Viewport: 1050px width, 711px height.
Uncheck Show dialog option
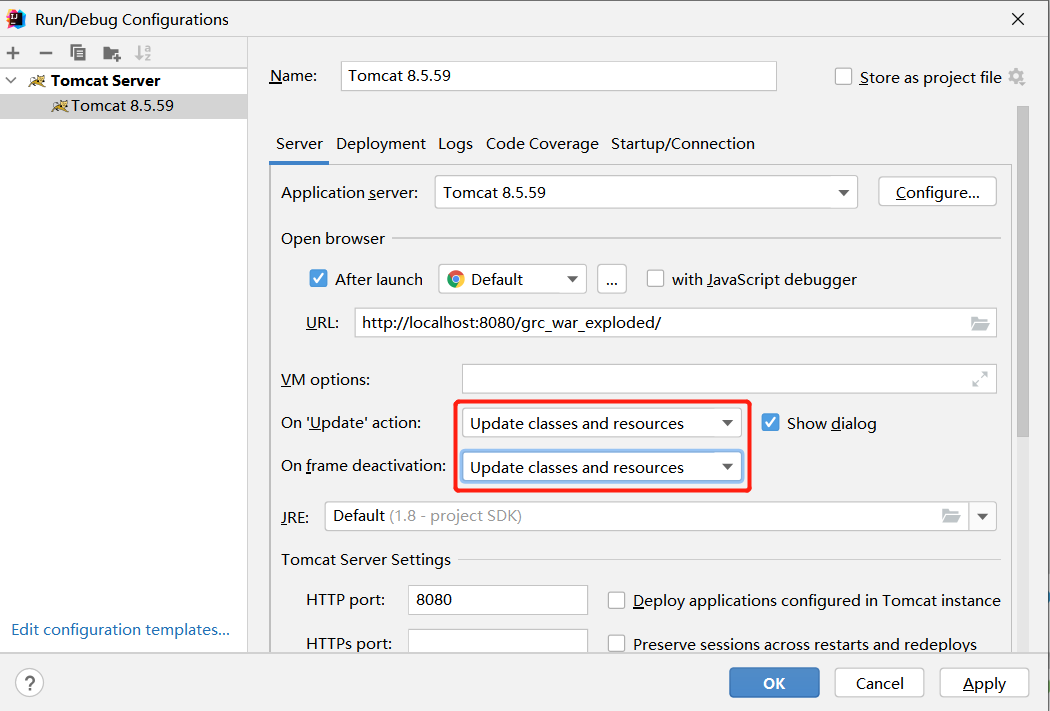pyautogui.click(x=770, y=422)
